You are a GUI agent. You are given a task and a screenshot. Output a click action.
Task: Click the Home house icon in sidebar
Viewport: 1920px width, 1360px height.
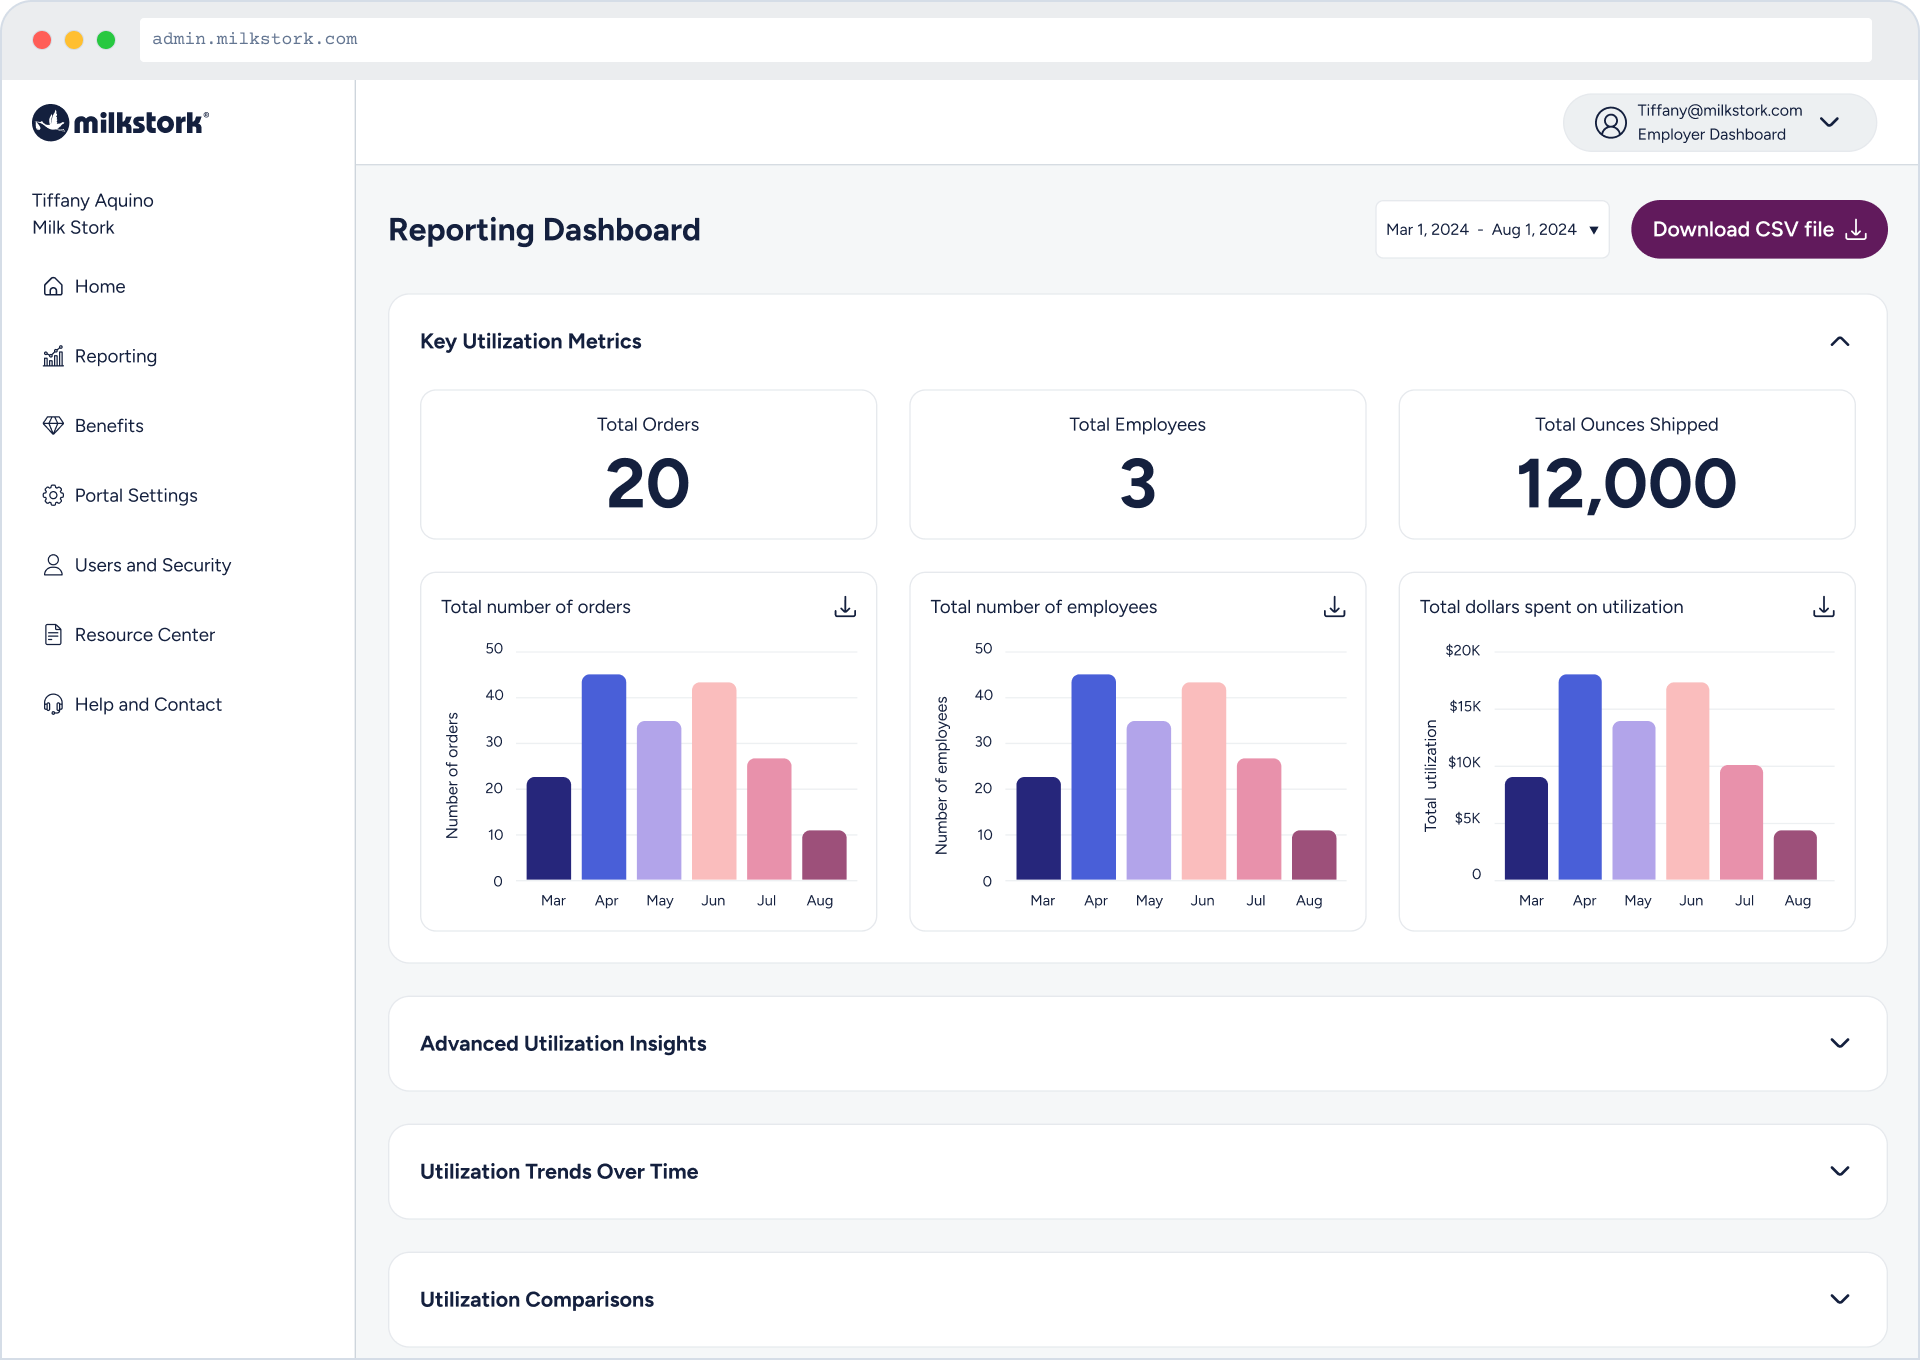coord(53,287)
